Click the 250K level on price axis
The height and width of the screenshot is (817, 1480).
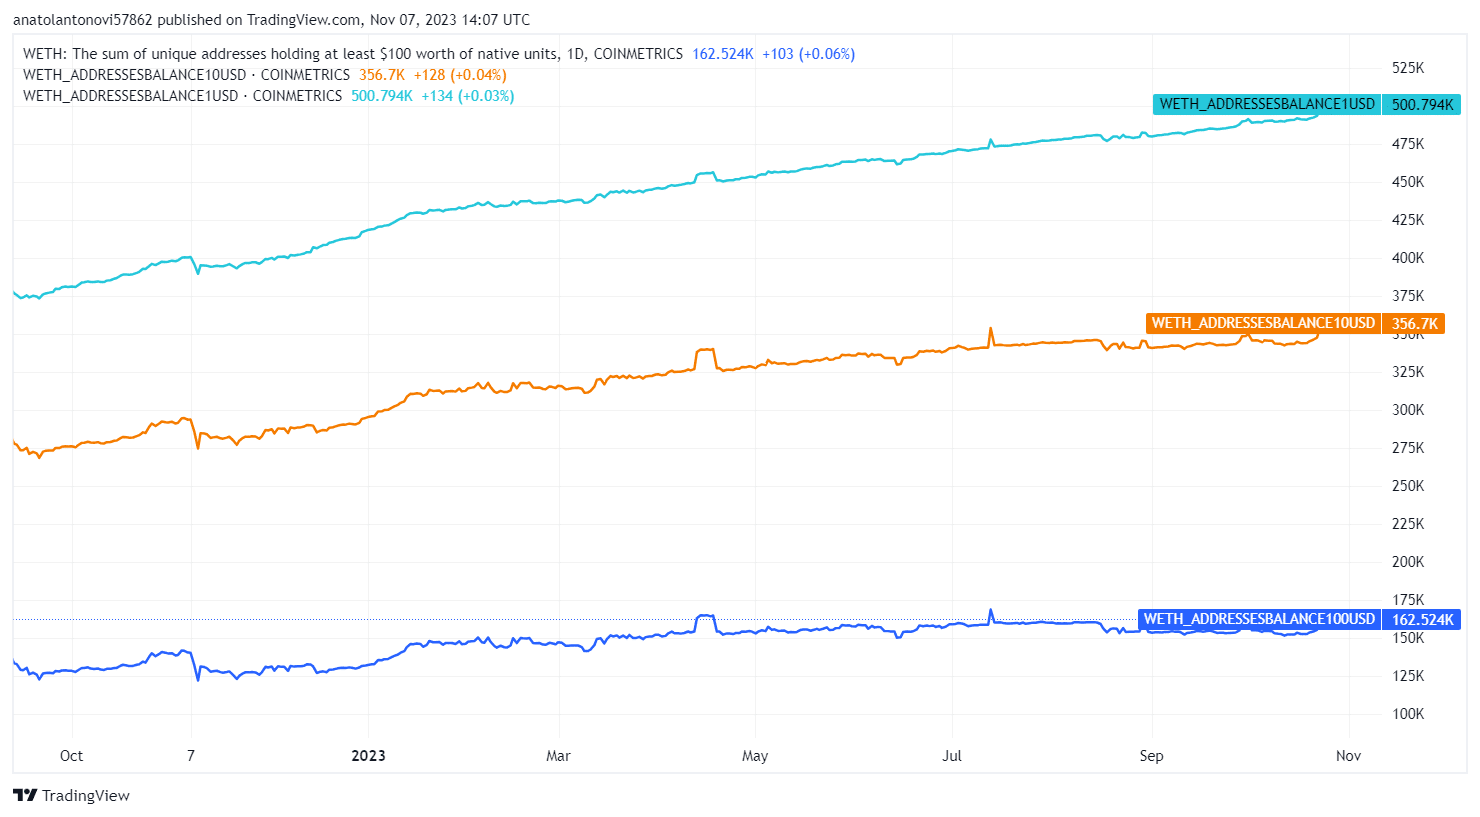(x=1408, y=486)
